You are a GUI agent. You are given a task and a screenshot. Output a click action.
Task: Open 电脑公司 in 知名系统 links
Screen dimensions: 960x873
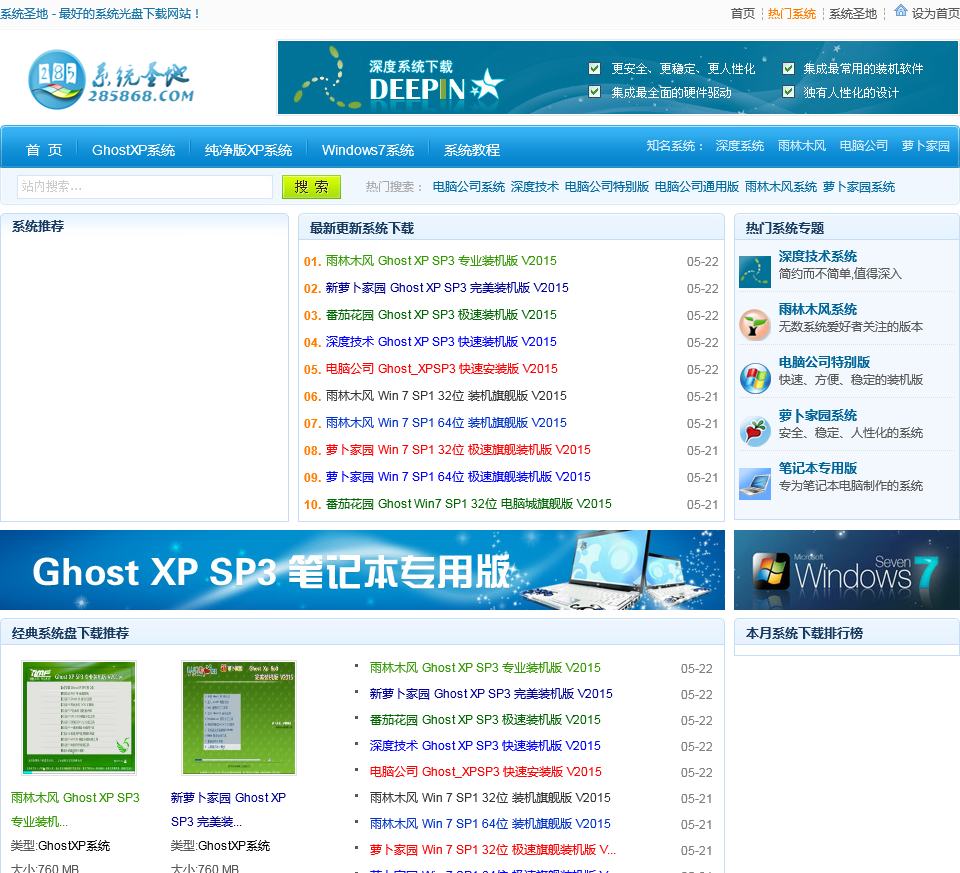coord(863,146)
